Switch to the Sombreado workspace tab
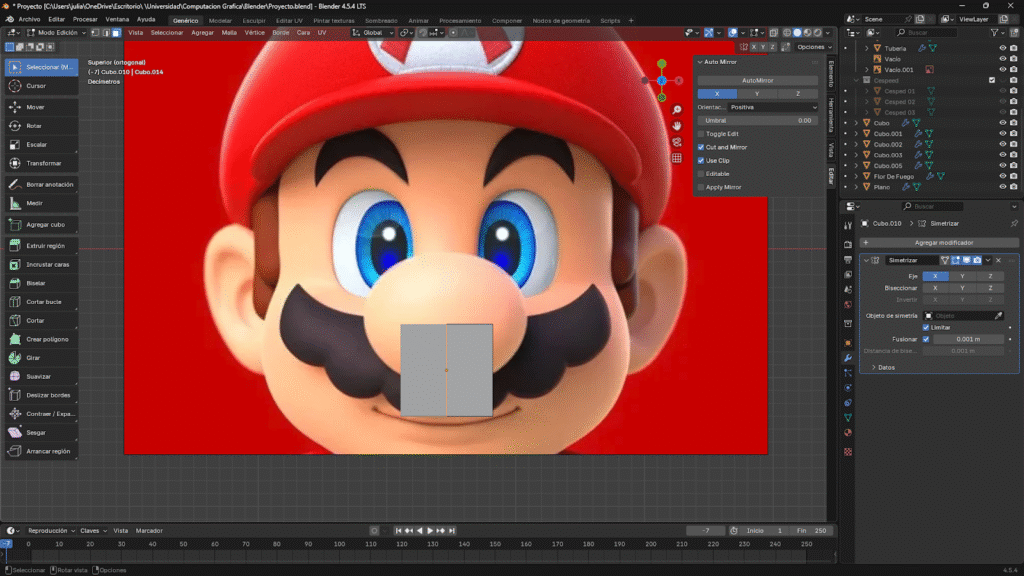 (x=380, y=20)
